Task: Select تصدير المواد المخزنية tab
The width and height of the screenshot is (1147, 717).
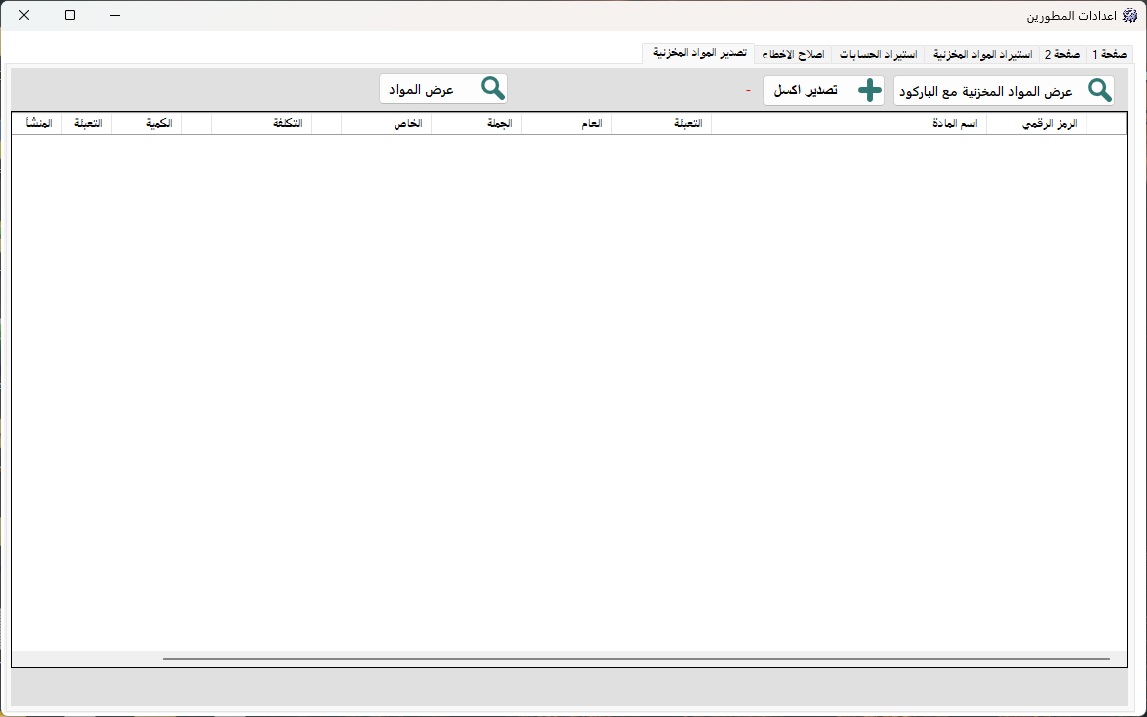Action: click(699, 53)
